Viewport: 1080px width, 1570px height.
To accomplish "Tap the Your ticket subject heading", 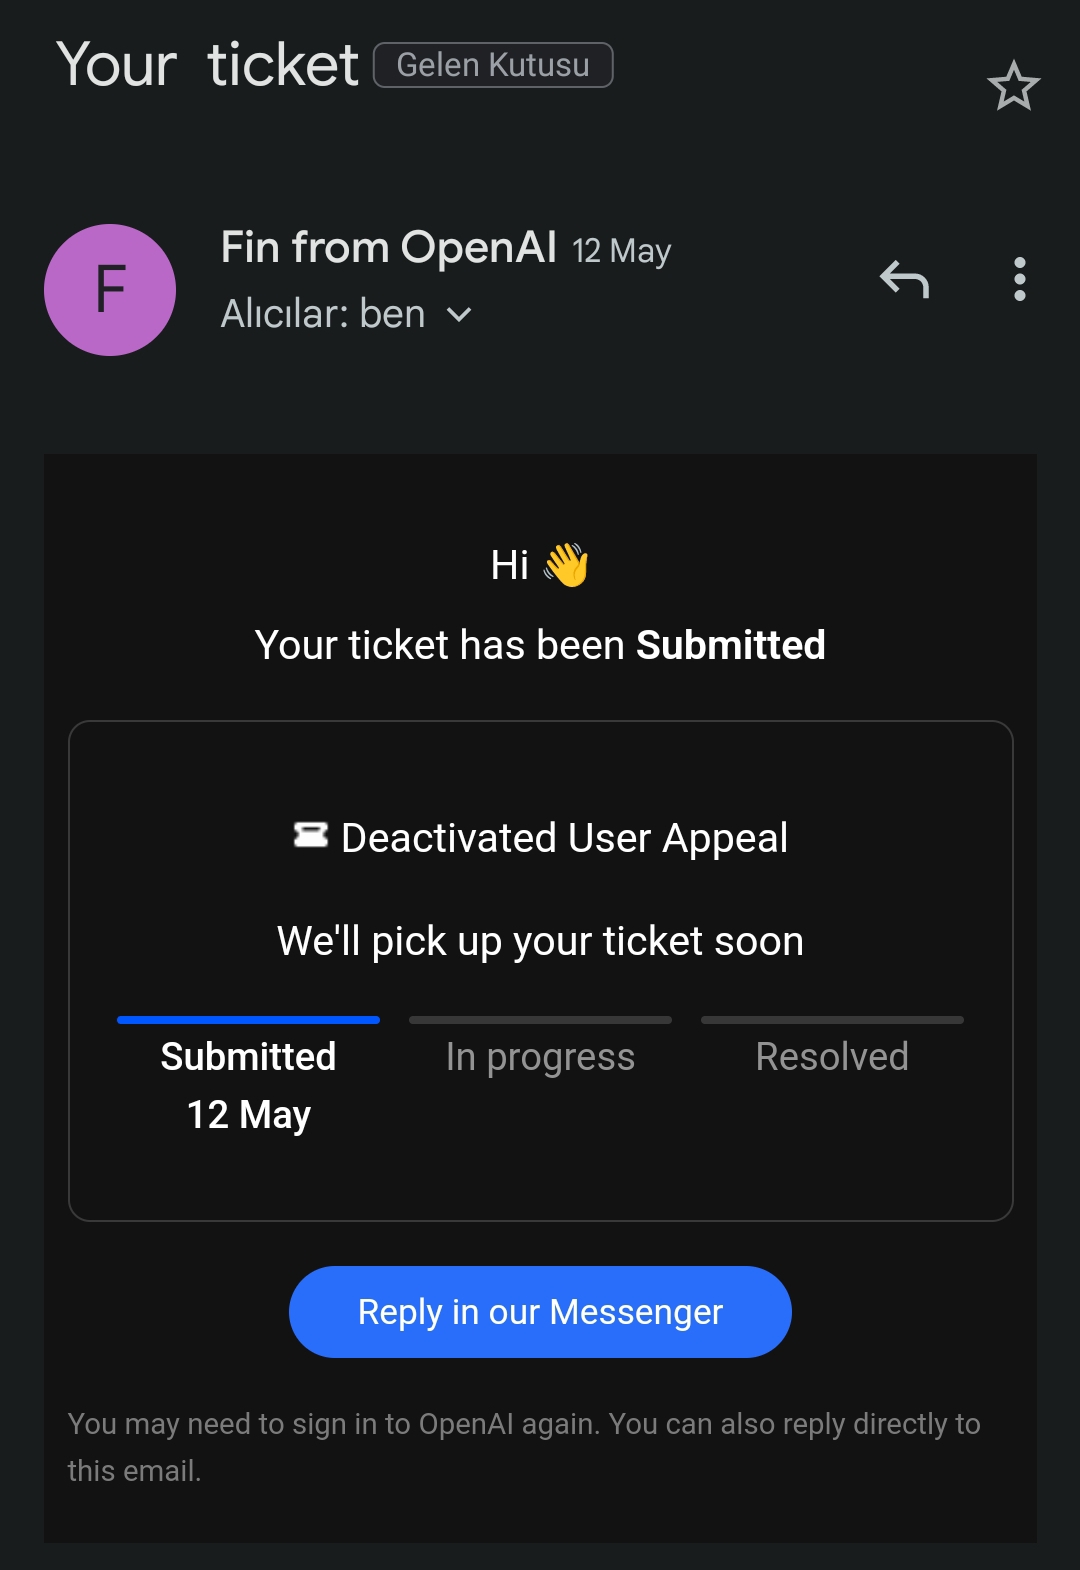I will [x=207, y=66].
